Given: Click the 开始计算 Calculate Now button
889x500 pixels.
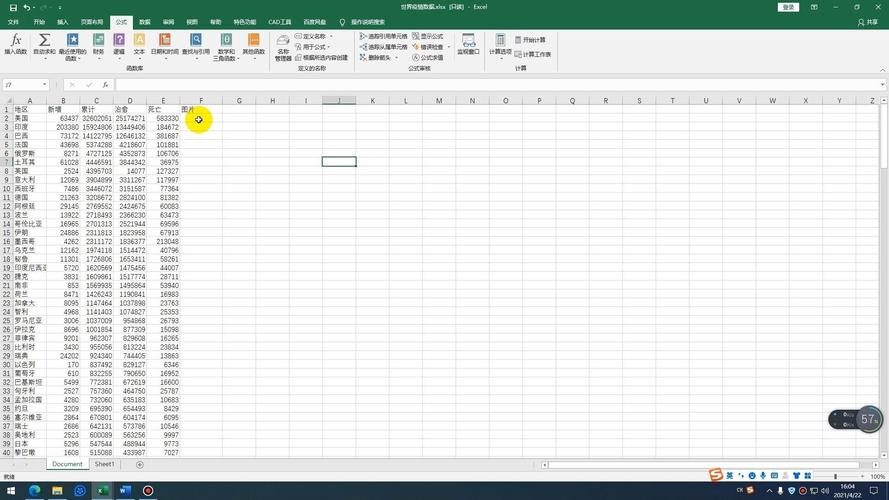Looking at the screenshot, I should (530, 40).
